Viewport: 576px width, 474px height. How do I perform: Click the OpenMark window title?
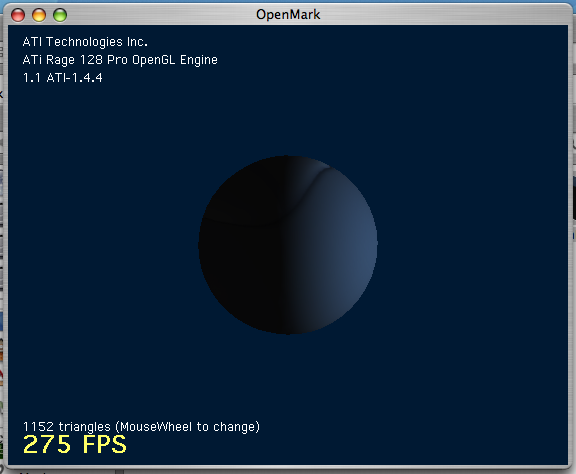[288, 15]
